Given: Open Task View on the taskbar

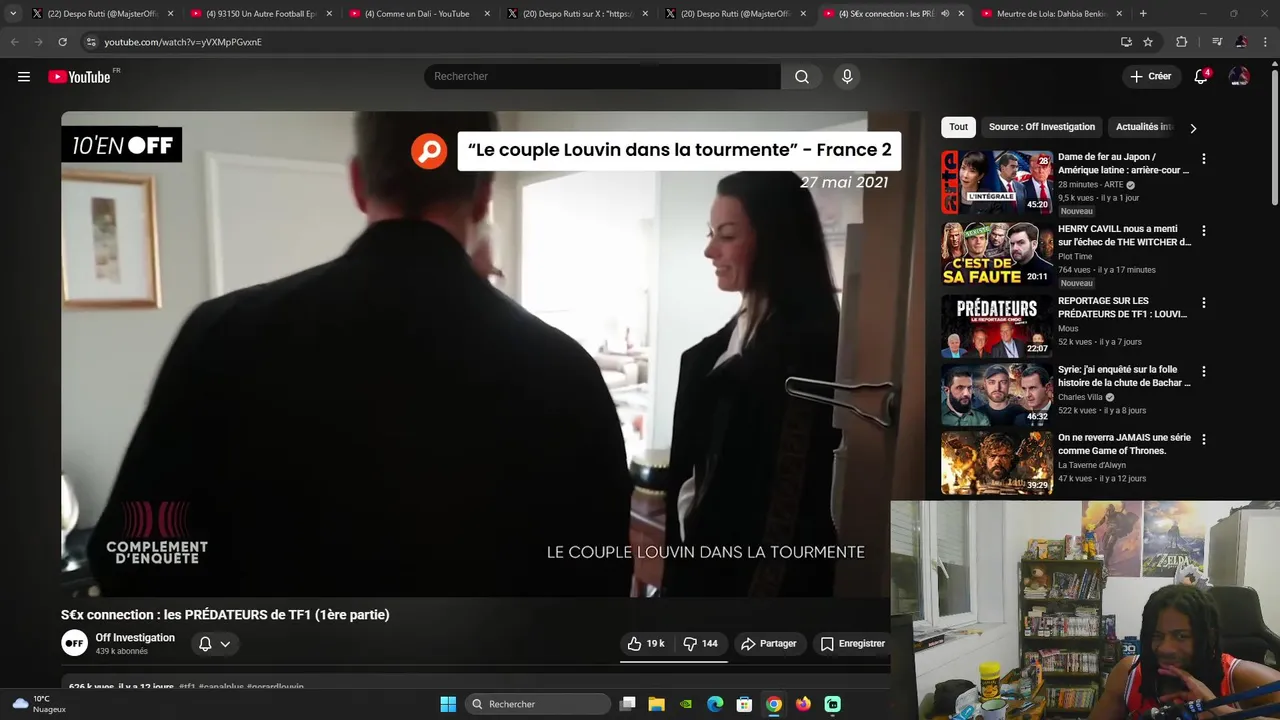Looking at the screenshot, I should pos(628,704).
